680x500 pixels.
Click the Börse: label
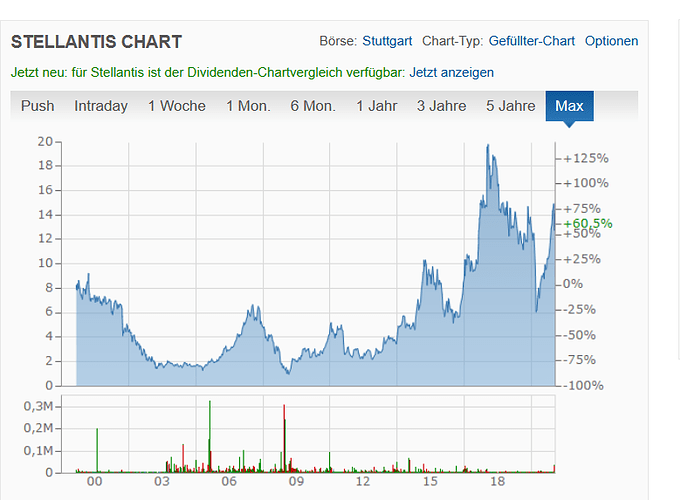[338, 41]
